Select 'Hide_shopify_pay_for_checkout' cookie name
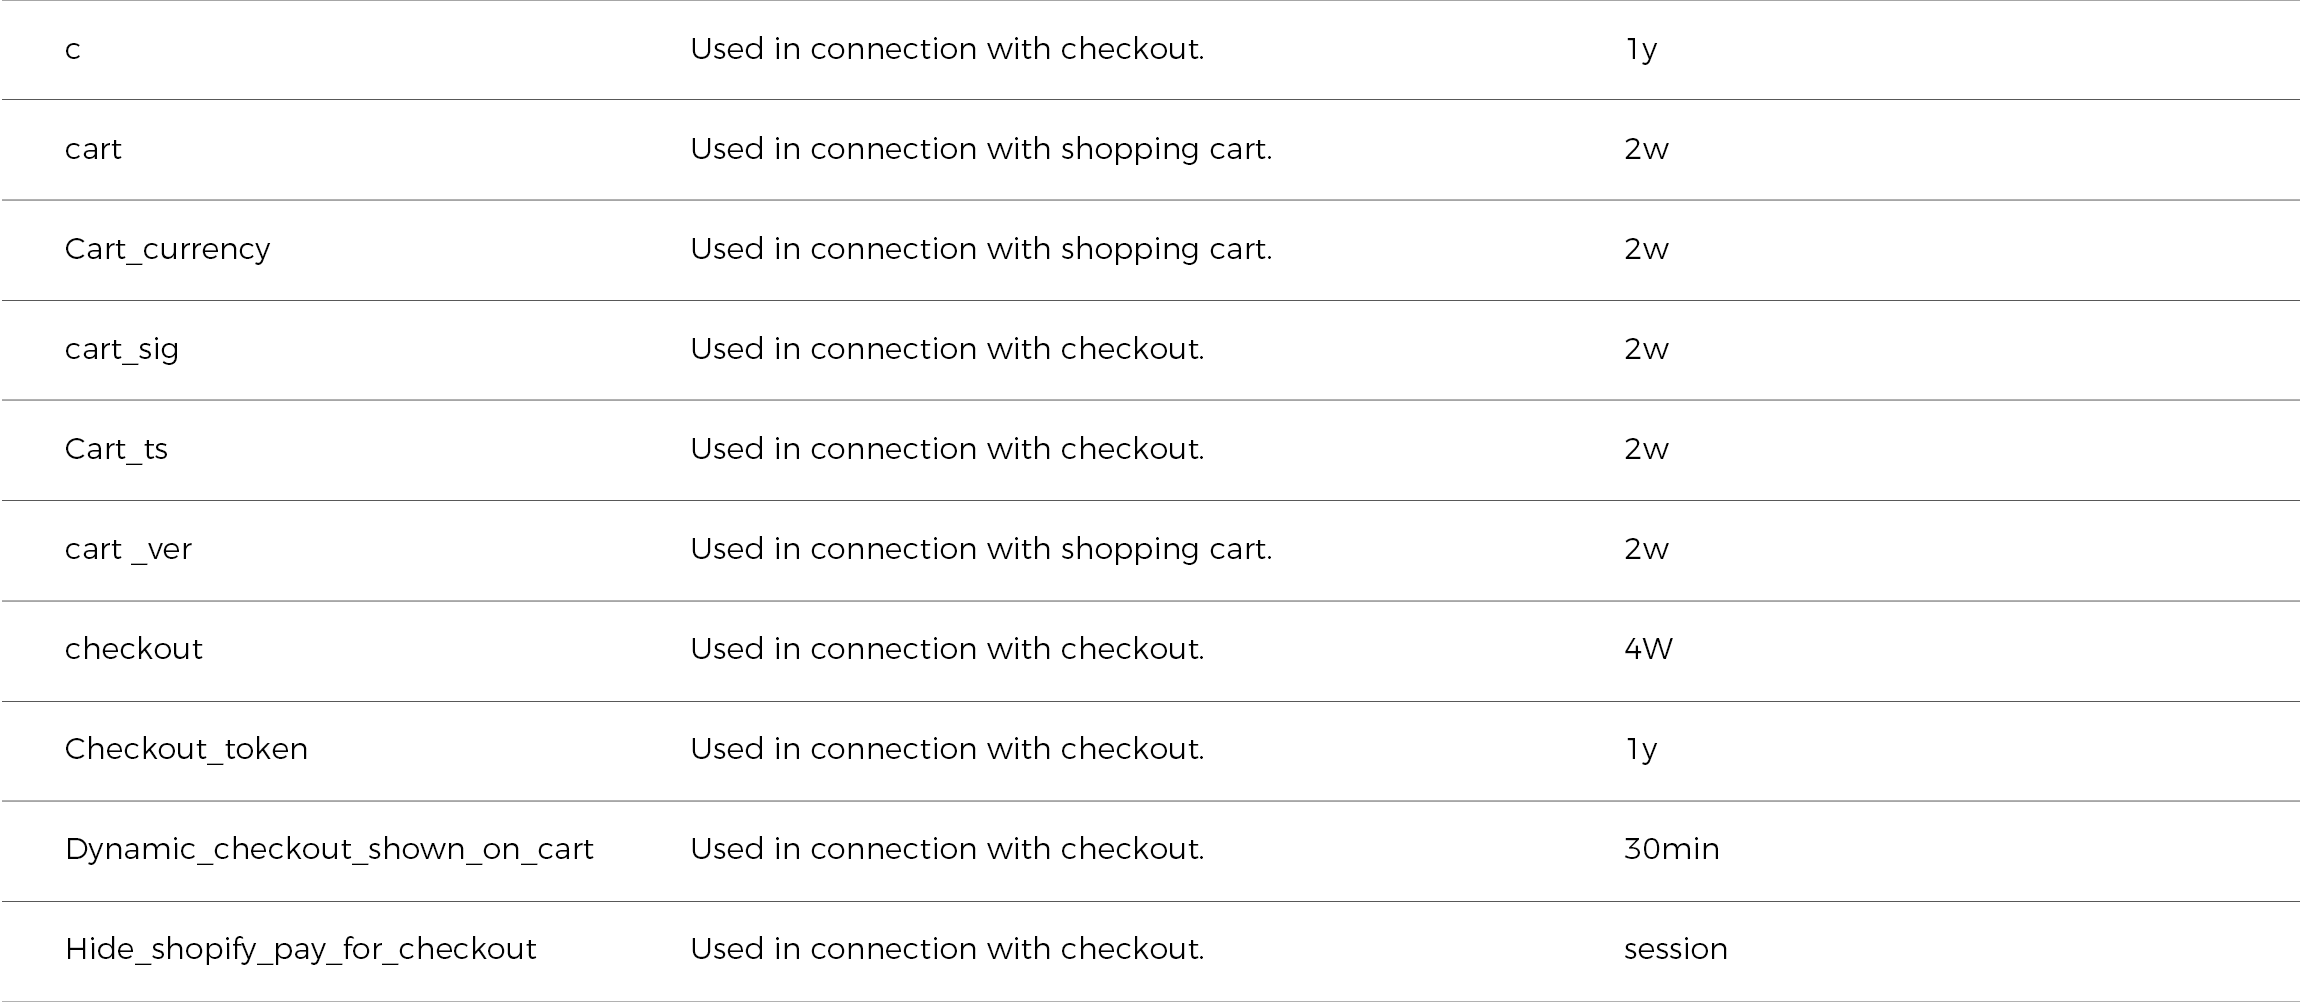The width and height of the screenshot is (2300, 1002). 300,949
